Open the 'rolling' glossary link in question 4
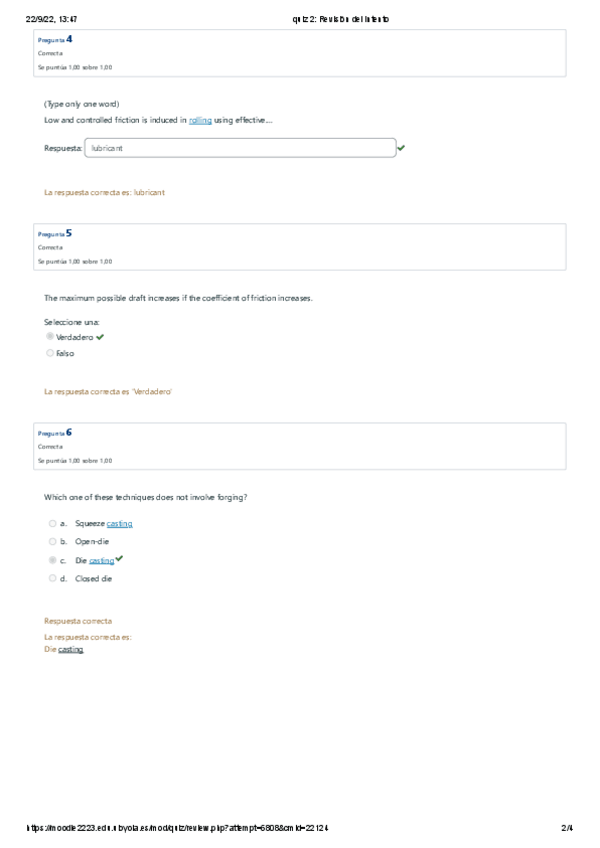Image resolution: width=600 pixels, height=848 pixels. [x=200, y=120]
